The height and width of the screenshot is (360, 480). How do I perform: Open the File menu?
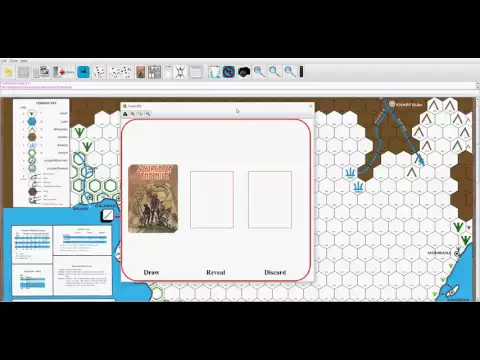click(4, 61)
